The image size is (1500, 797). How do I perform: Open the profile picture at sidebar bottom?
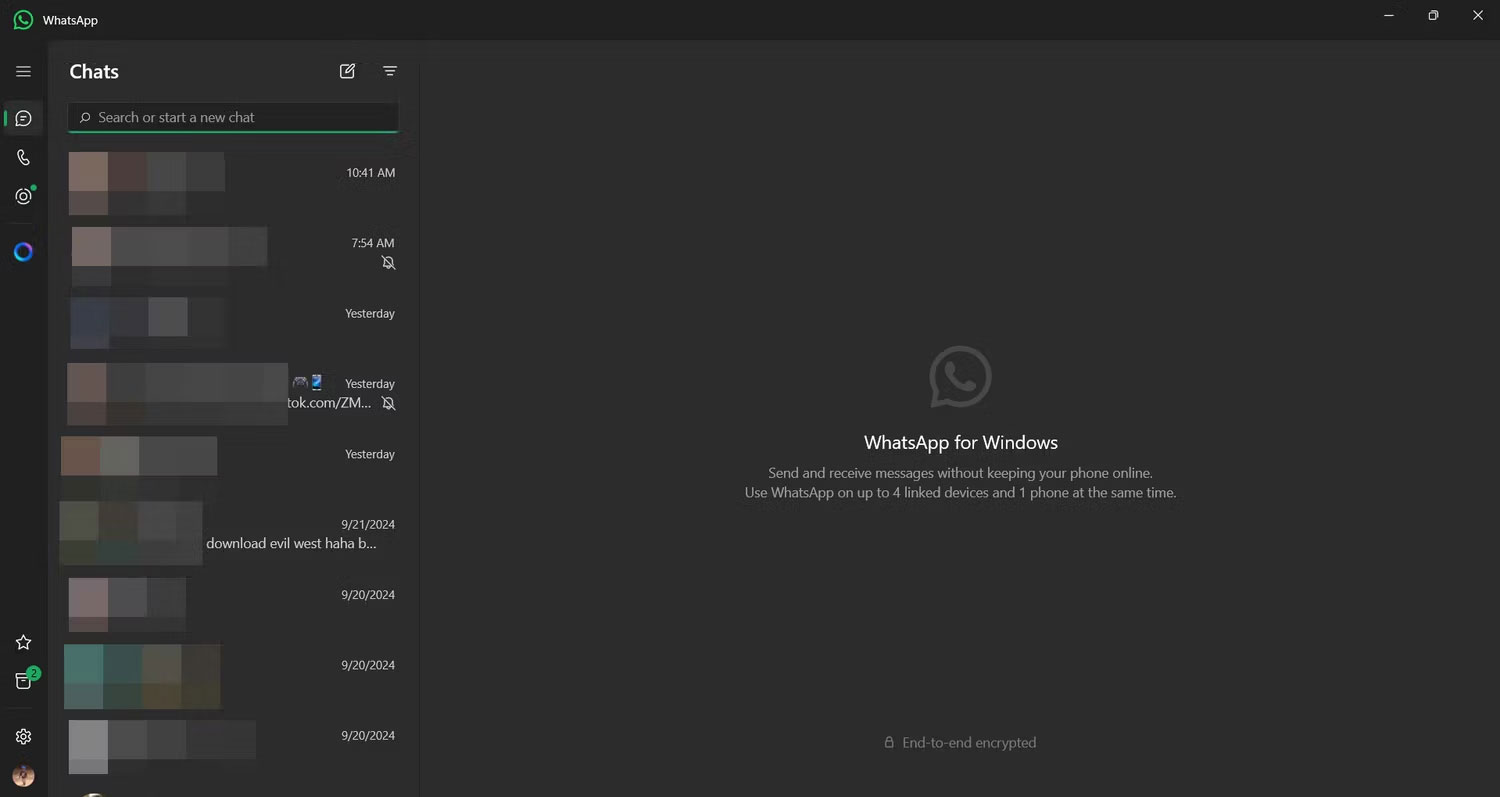[x=23, y=776]
